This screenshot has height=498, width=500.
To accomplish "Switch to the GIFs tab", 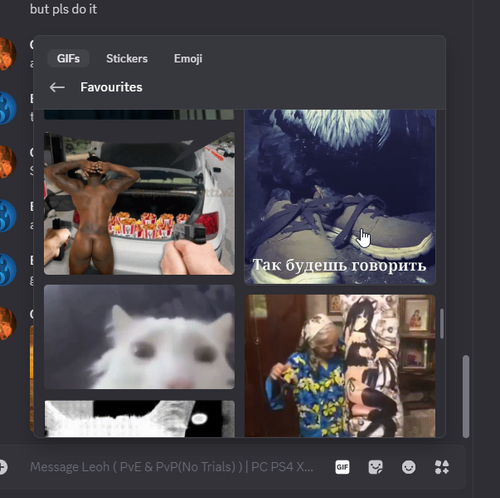I will [x=68, y=59].
